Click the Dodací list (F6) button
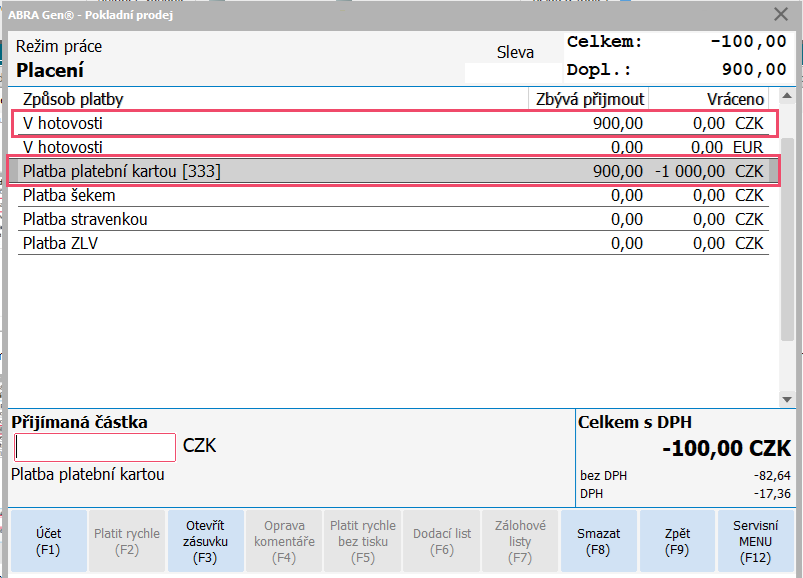 441,541
